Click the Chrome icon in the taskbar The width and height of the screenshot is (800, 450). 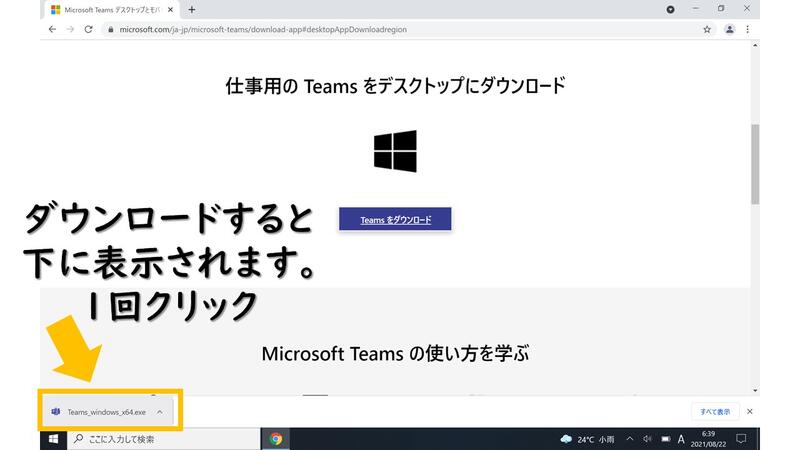click(276, 438)
